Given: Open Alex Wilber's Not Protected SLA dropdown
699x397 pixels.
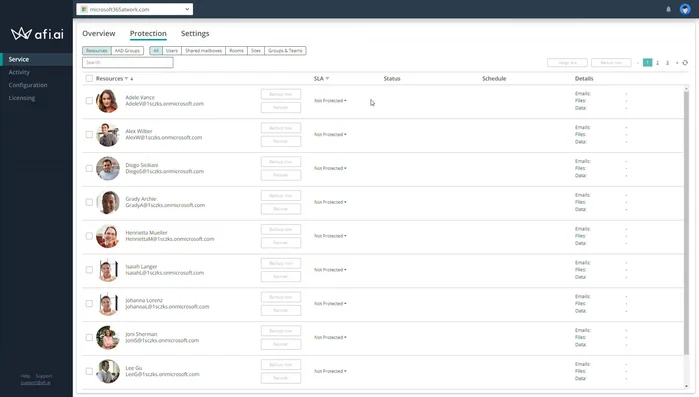Looking at the screenshot, I should [x=330, y=135].
